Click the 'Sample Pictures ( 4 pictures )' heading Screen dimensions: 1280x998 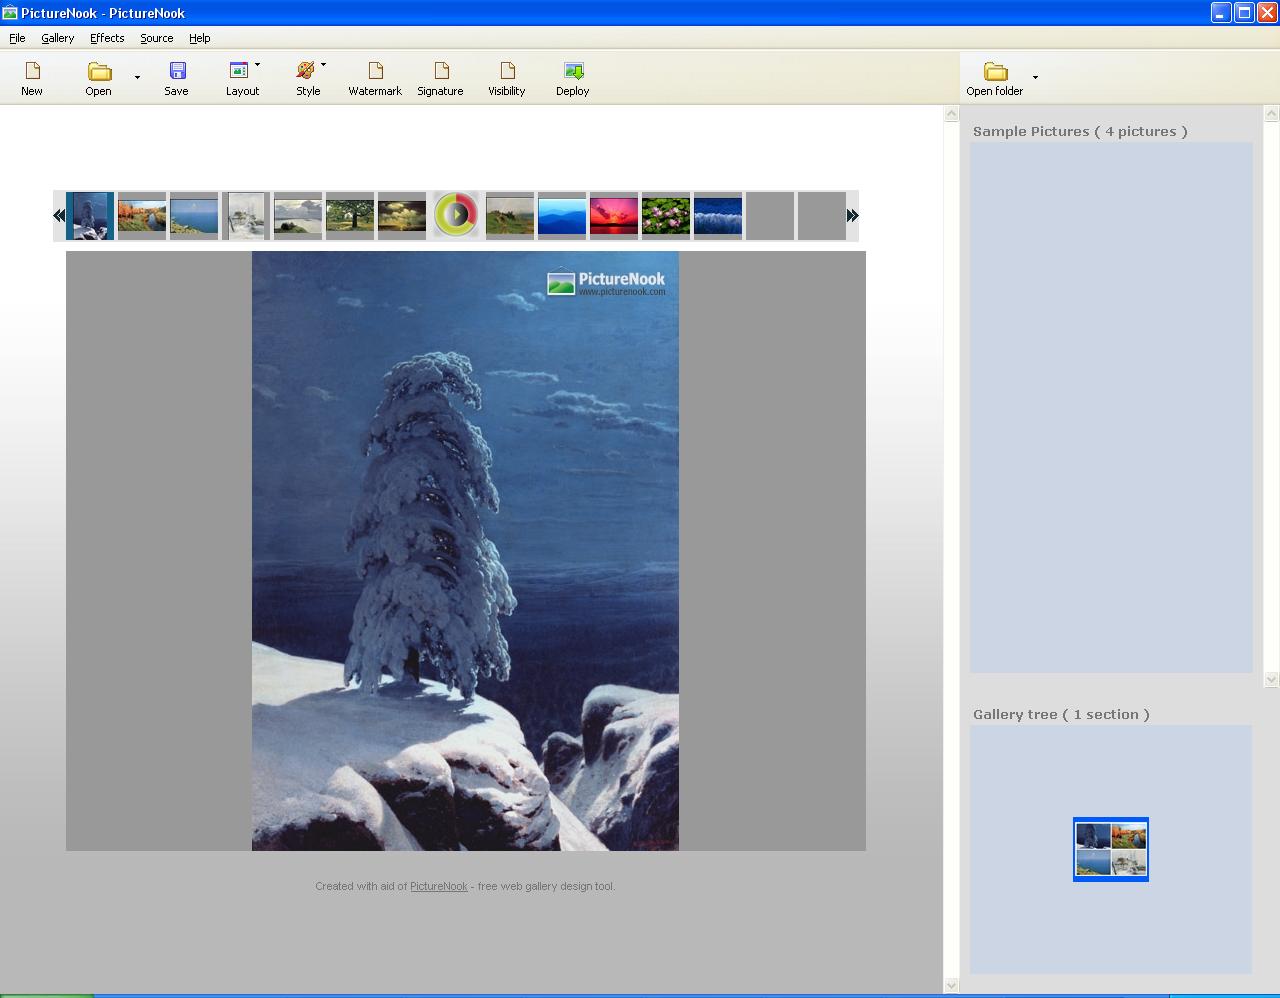point(1080,131)
